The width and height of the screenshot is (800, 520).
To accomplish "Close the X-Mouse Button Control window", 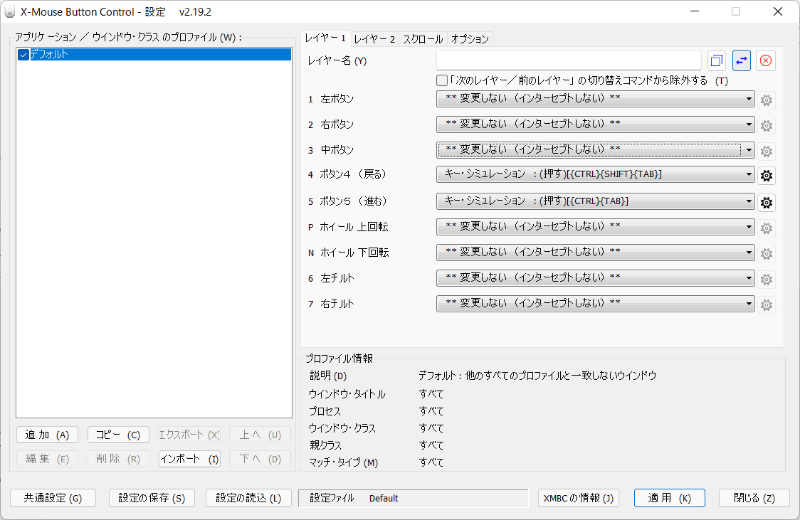I will tap(778, 12).
